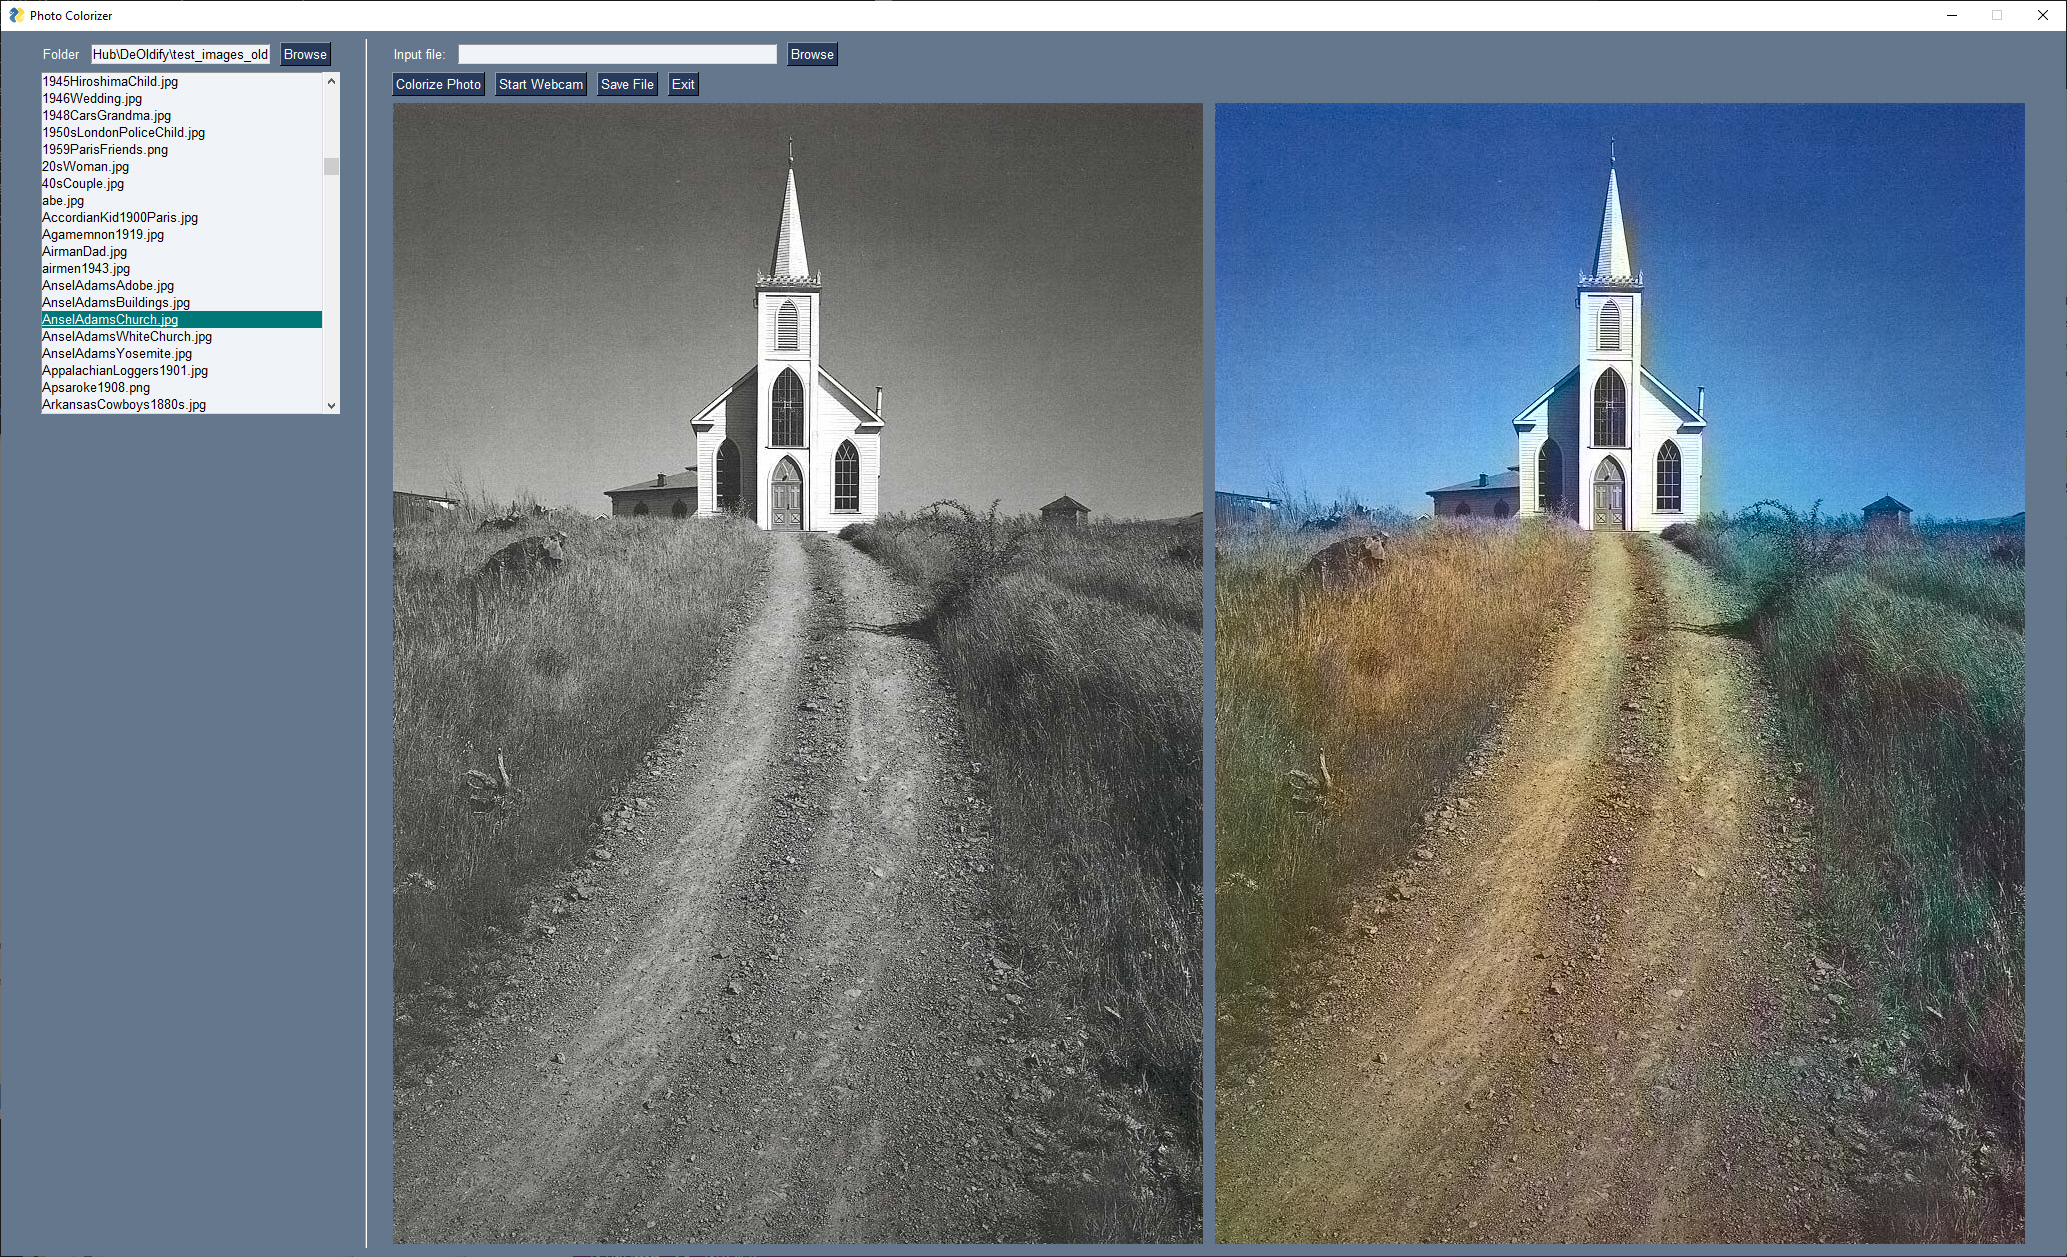2067x1257 pixels.
Task: Minimize the Photo Colorizer window
Action: [1952, 15]
